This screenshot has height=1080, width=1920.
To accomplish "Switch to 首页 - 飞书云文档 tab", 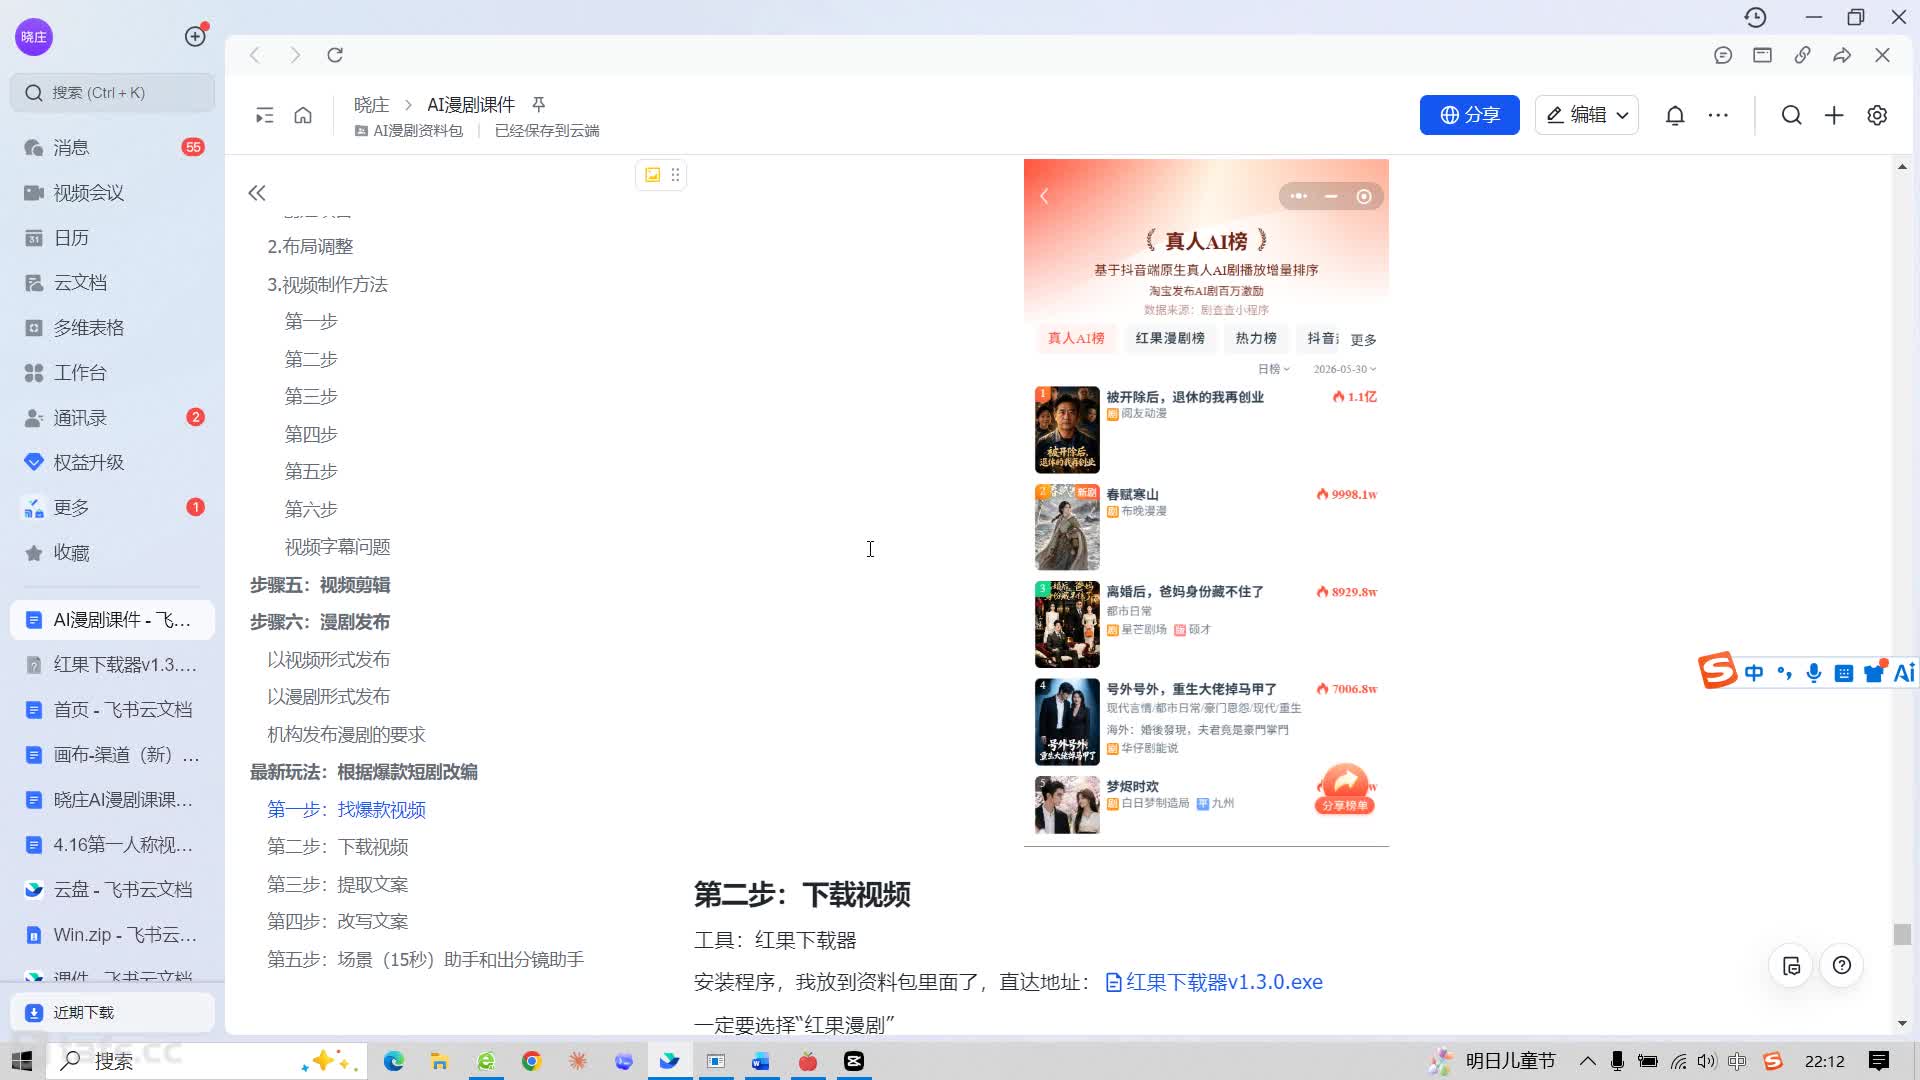I will tap(112, 710).
